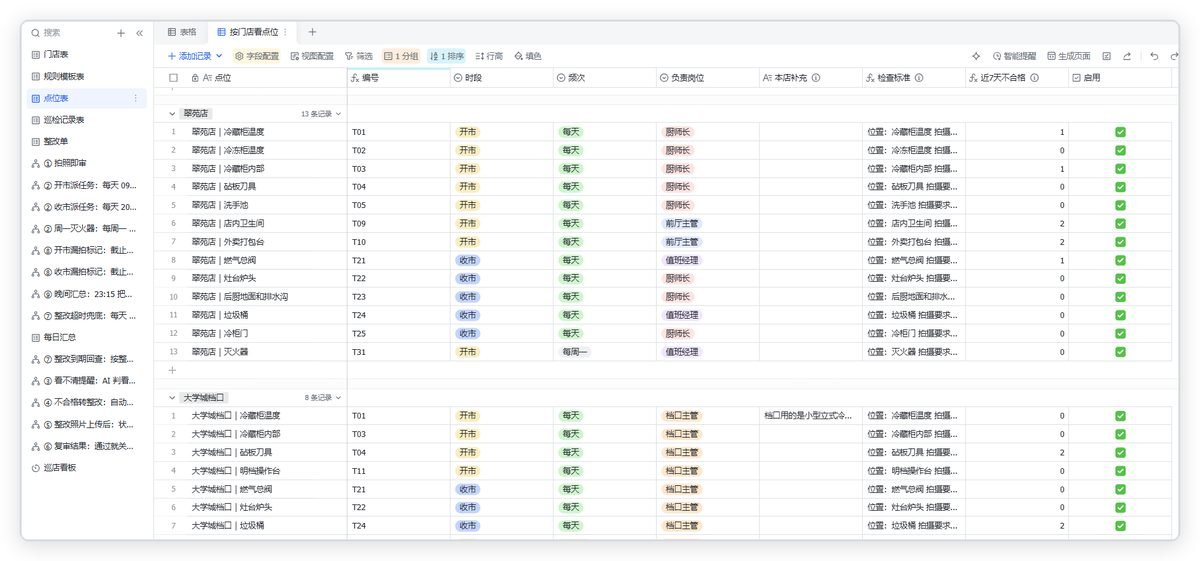Switch to the 表格 view tab
Image resolution: width=1200 pixels, height=561 pixels.
click(182, 32)
